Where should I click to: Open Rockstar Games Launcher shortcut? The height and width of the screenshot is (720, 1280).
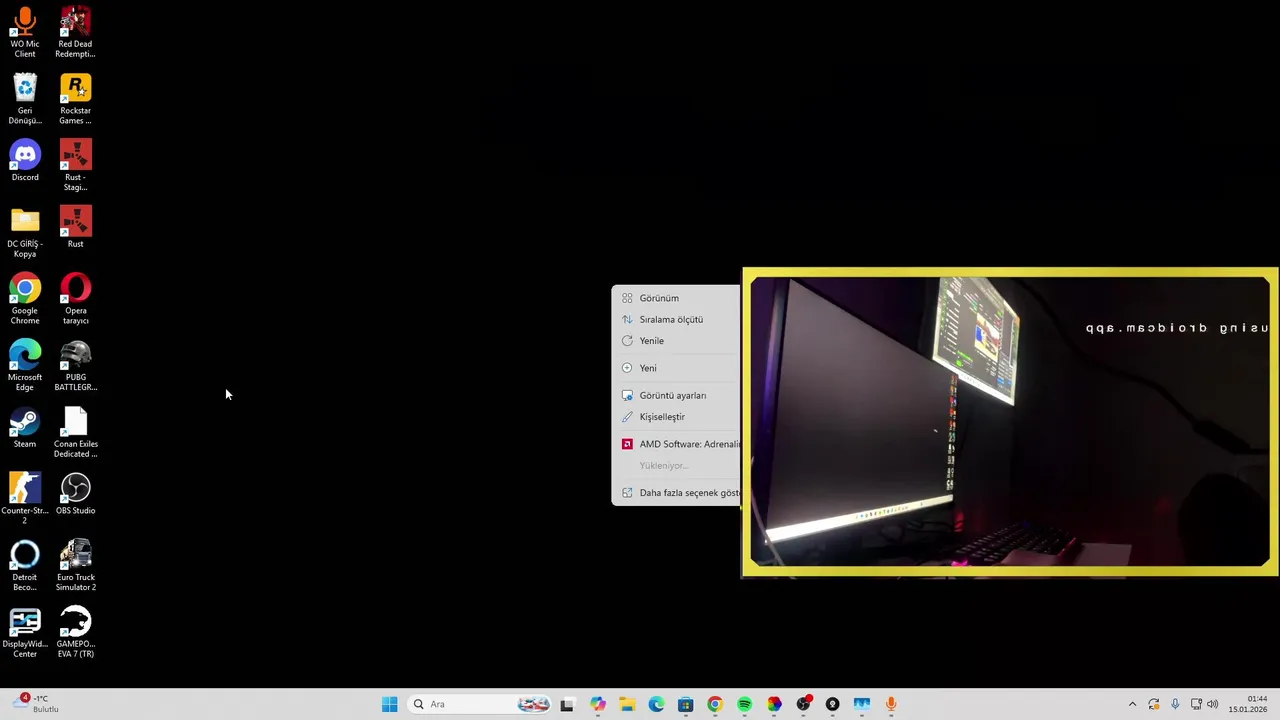click(75, 99)
